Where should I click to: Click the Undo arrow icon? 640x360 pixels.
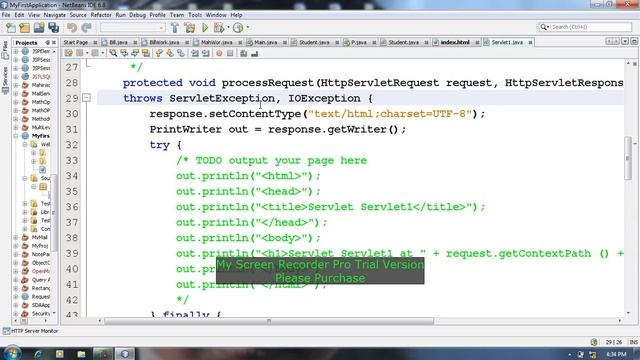(x=72, y=28)
